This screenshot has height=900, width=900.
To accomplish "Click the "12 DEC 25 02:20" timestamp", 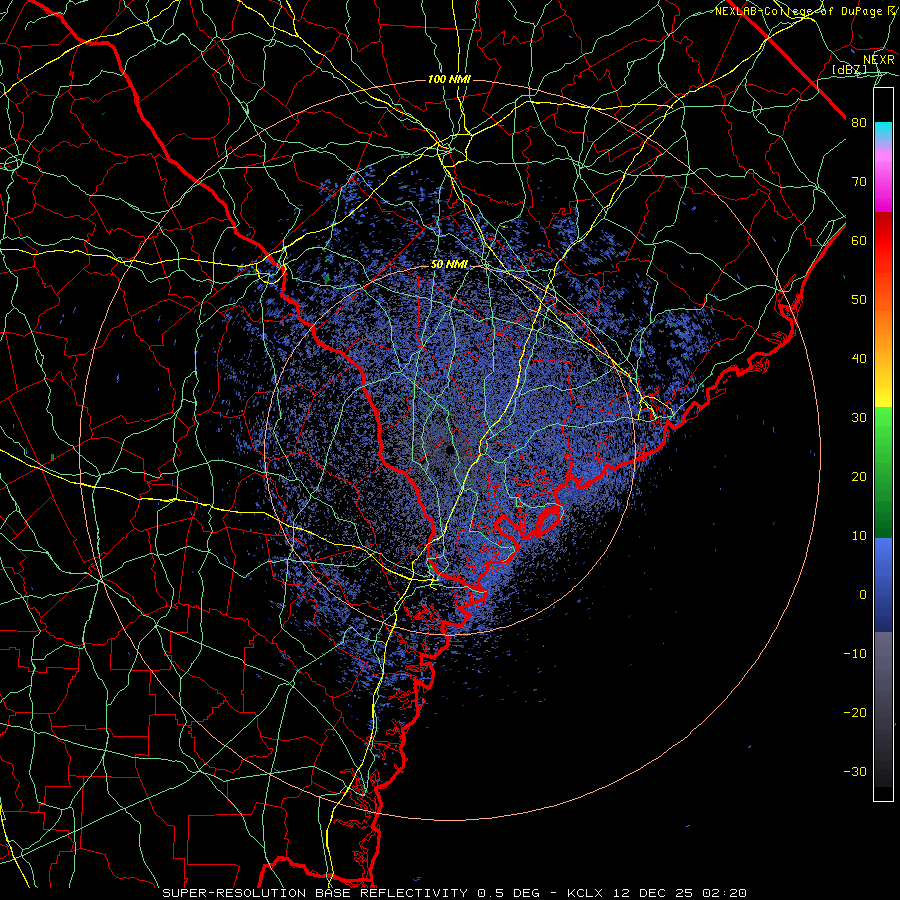I will pyautogui.click(x=679, y=893).
